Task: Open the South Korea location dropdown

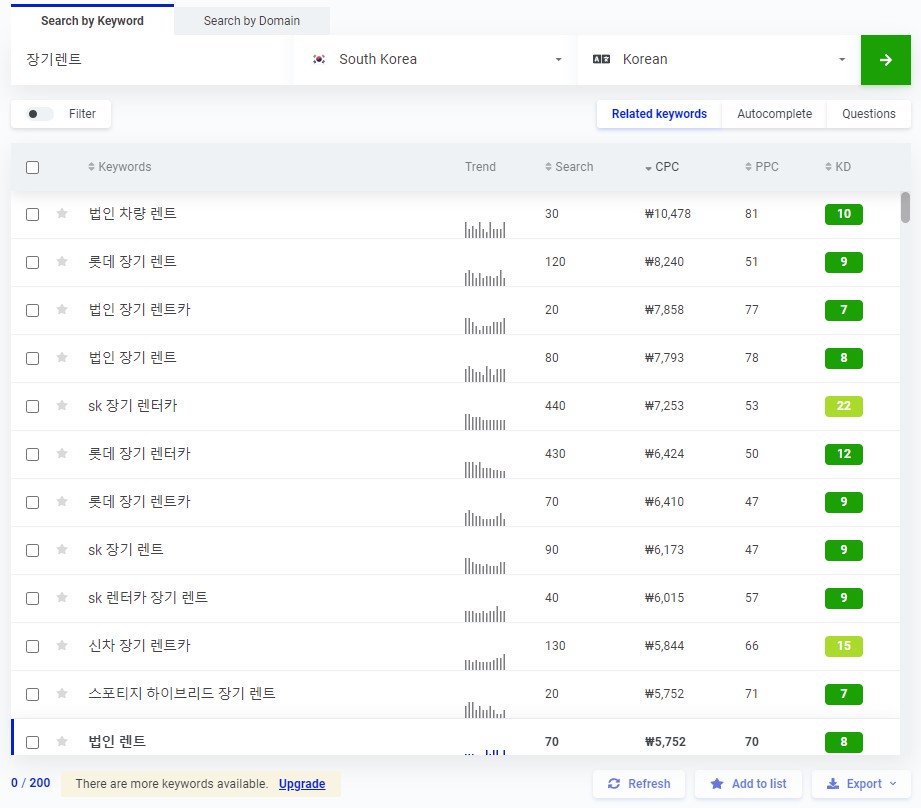Action: (x=433, y=59)
